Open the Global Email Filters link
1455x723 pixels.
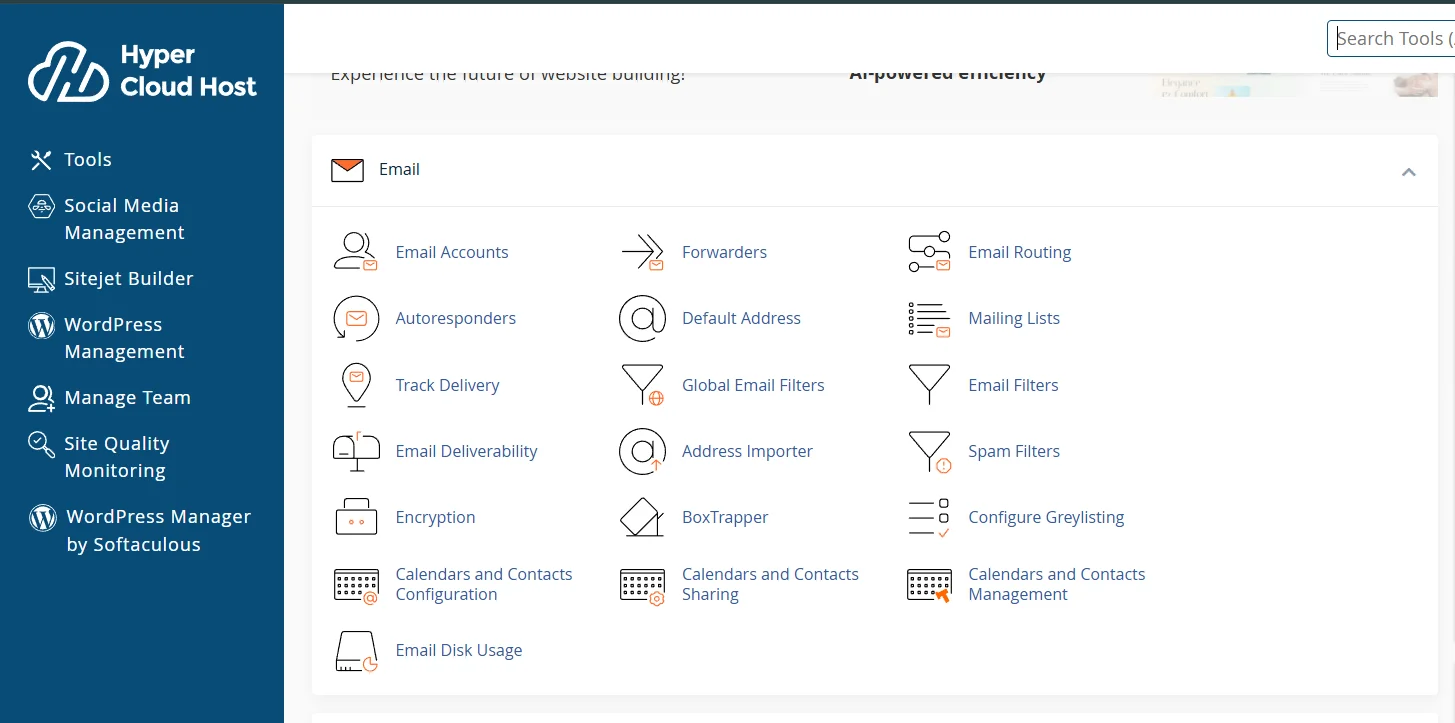click(753, 385)
